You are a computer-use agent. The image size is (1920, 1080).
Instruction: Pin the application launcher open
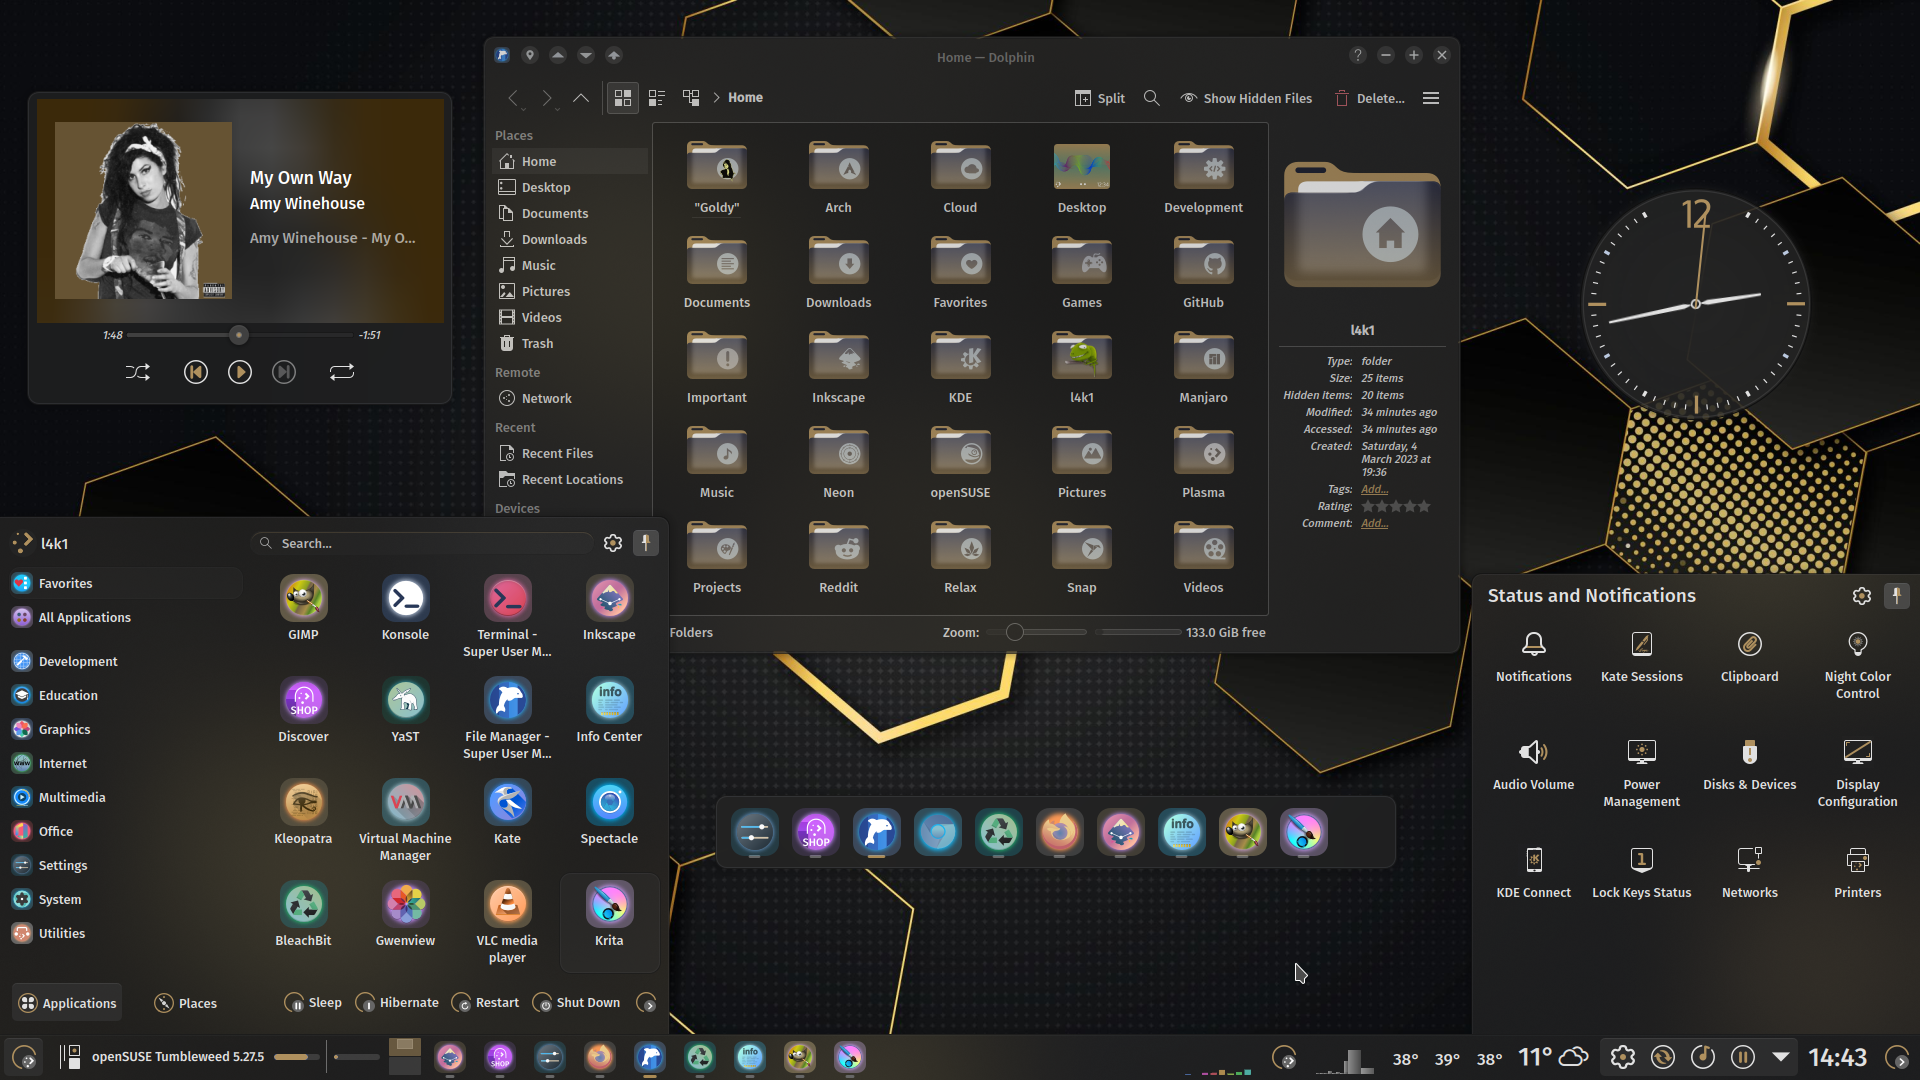click(646, 542)
